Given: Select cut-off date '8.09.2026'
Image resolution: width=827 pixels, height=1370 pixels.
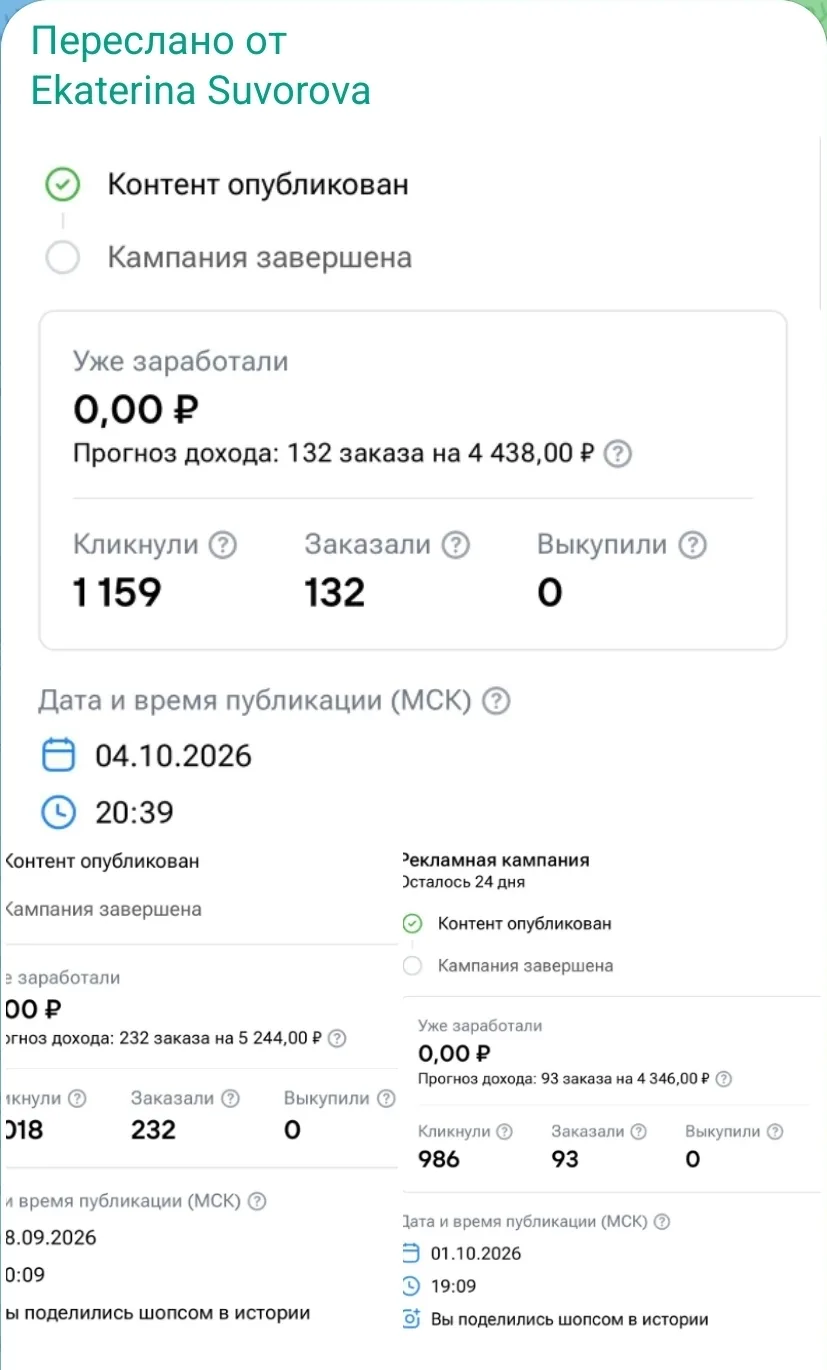Looking at the screenshot, I should [51, 1238].
